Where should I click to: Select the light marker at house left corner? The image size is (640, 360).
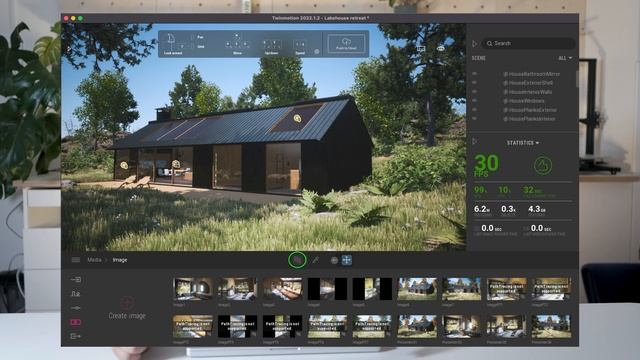click(124, 165)
